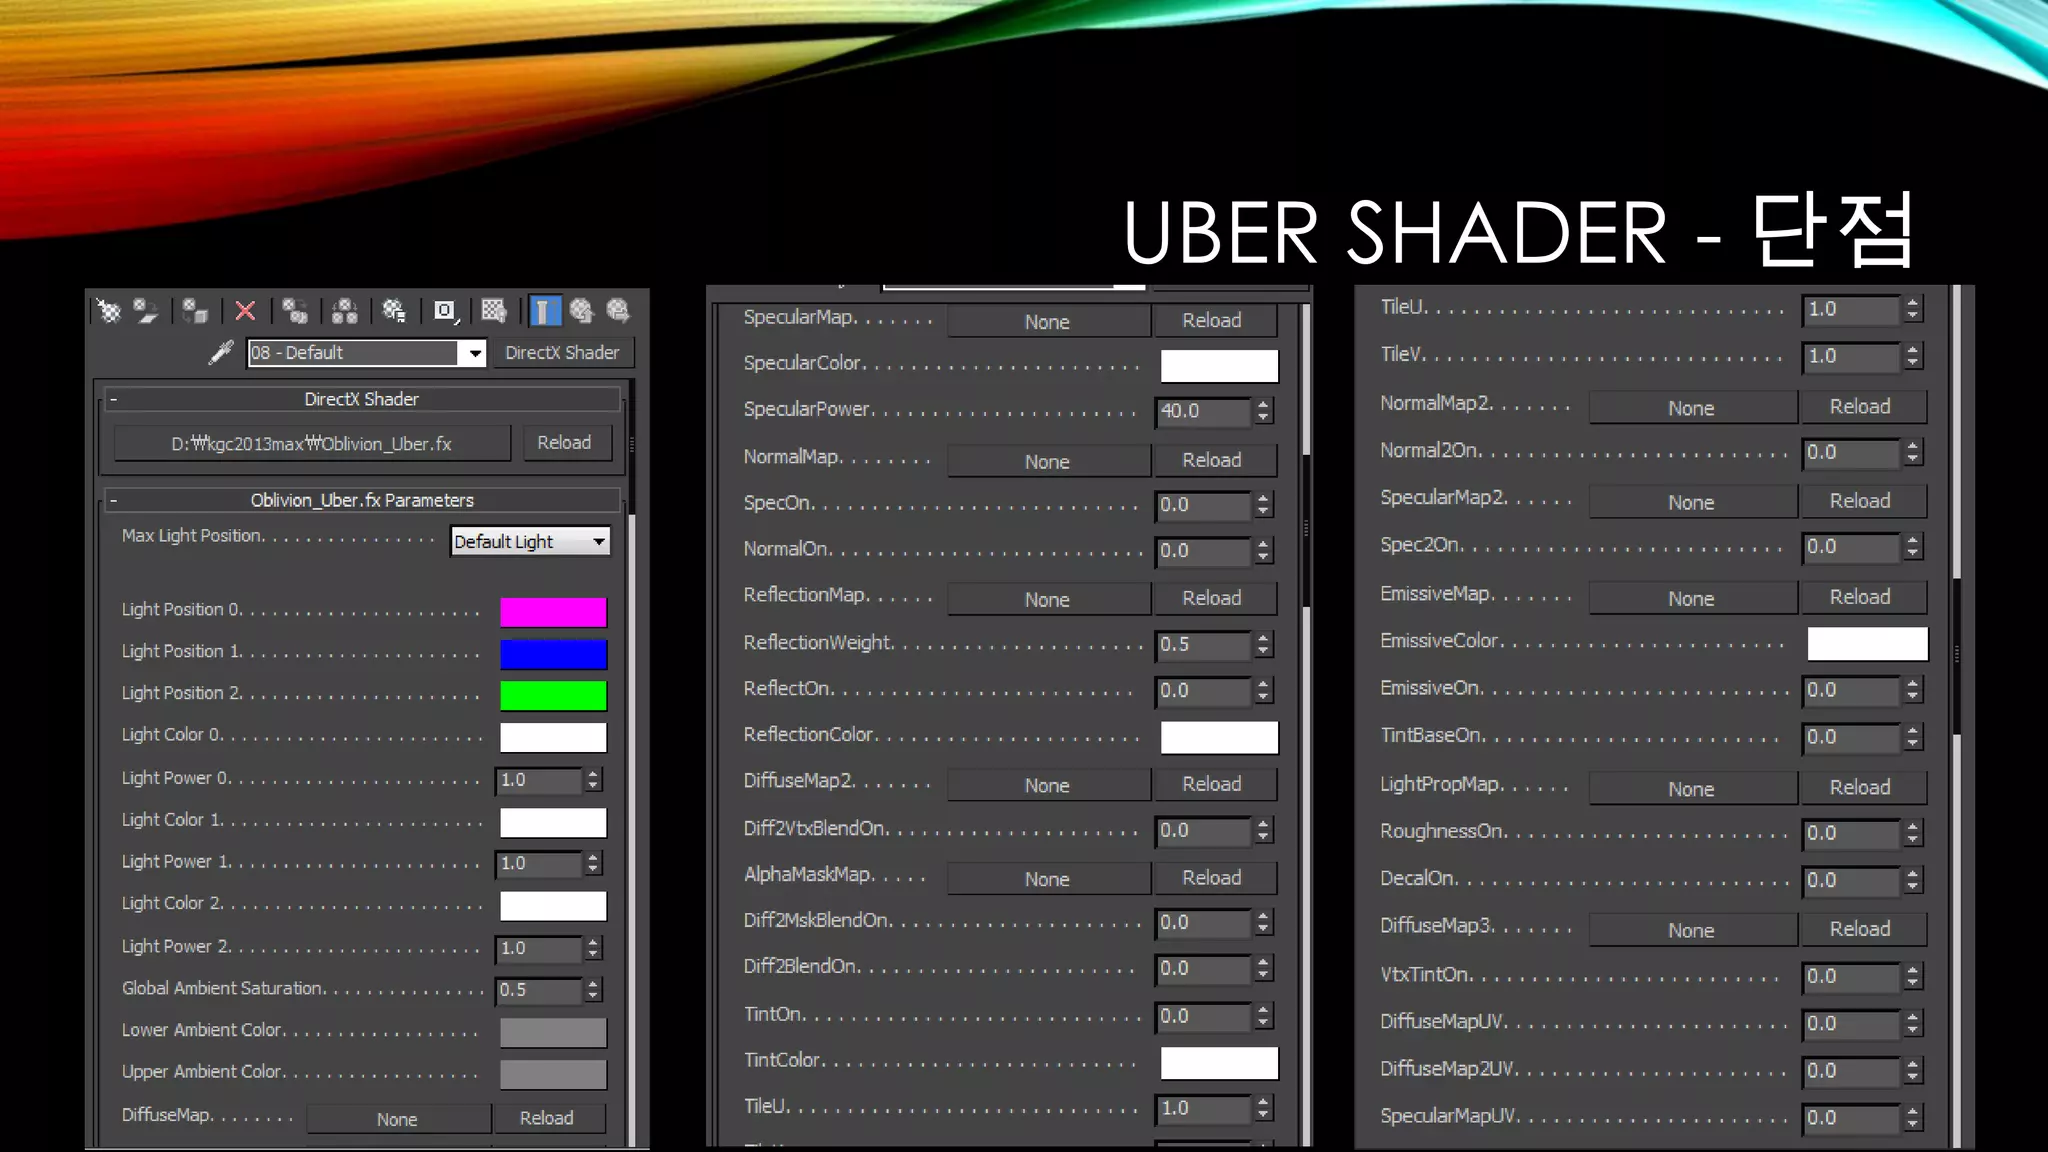Reload the Oblivion_Uber.fx shader file
The height and width of the screenshot is (1152, 2048).
565,443
